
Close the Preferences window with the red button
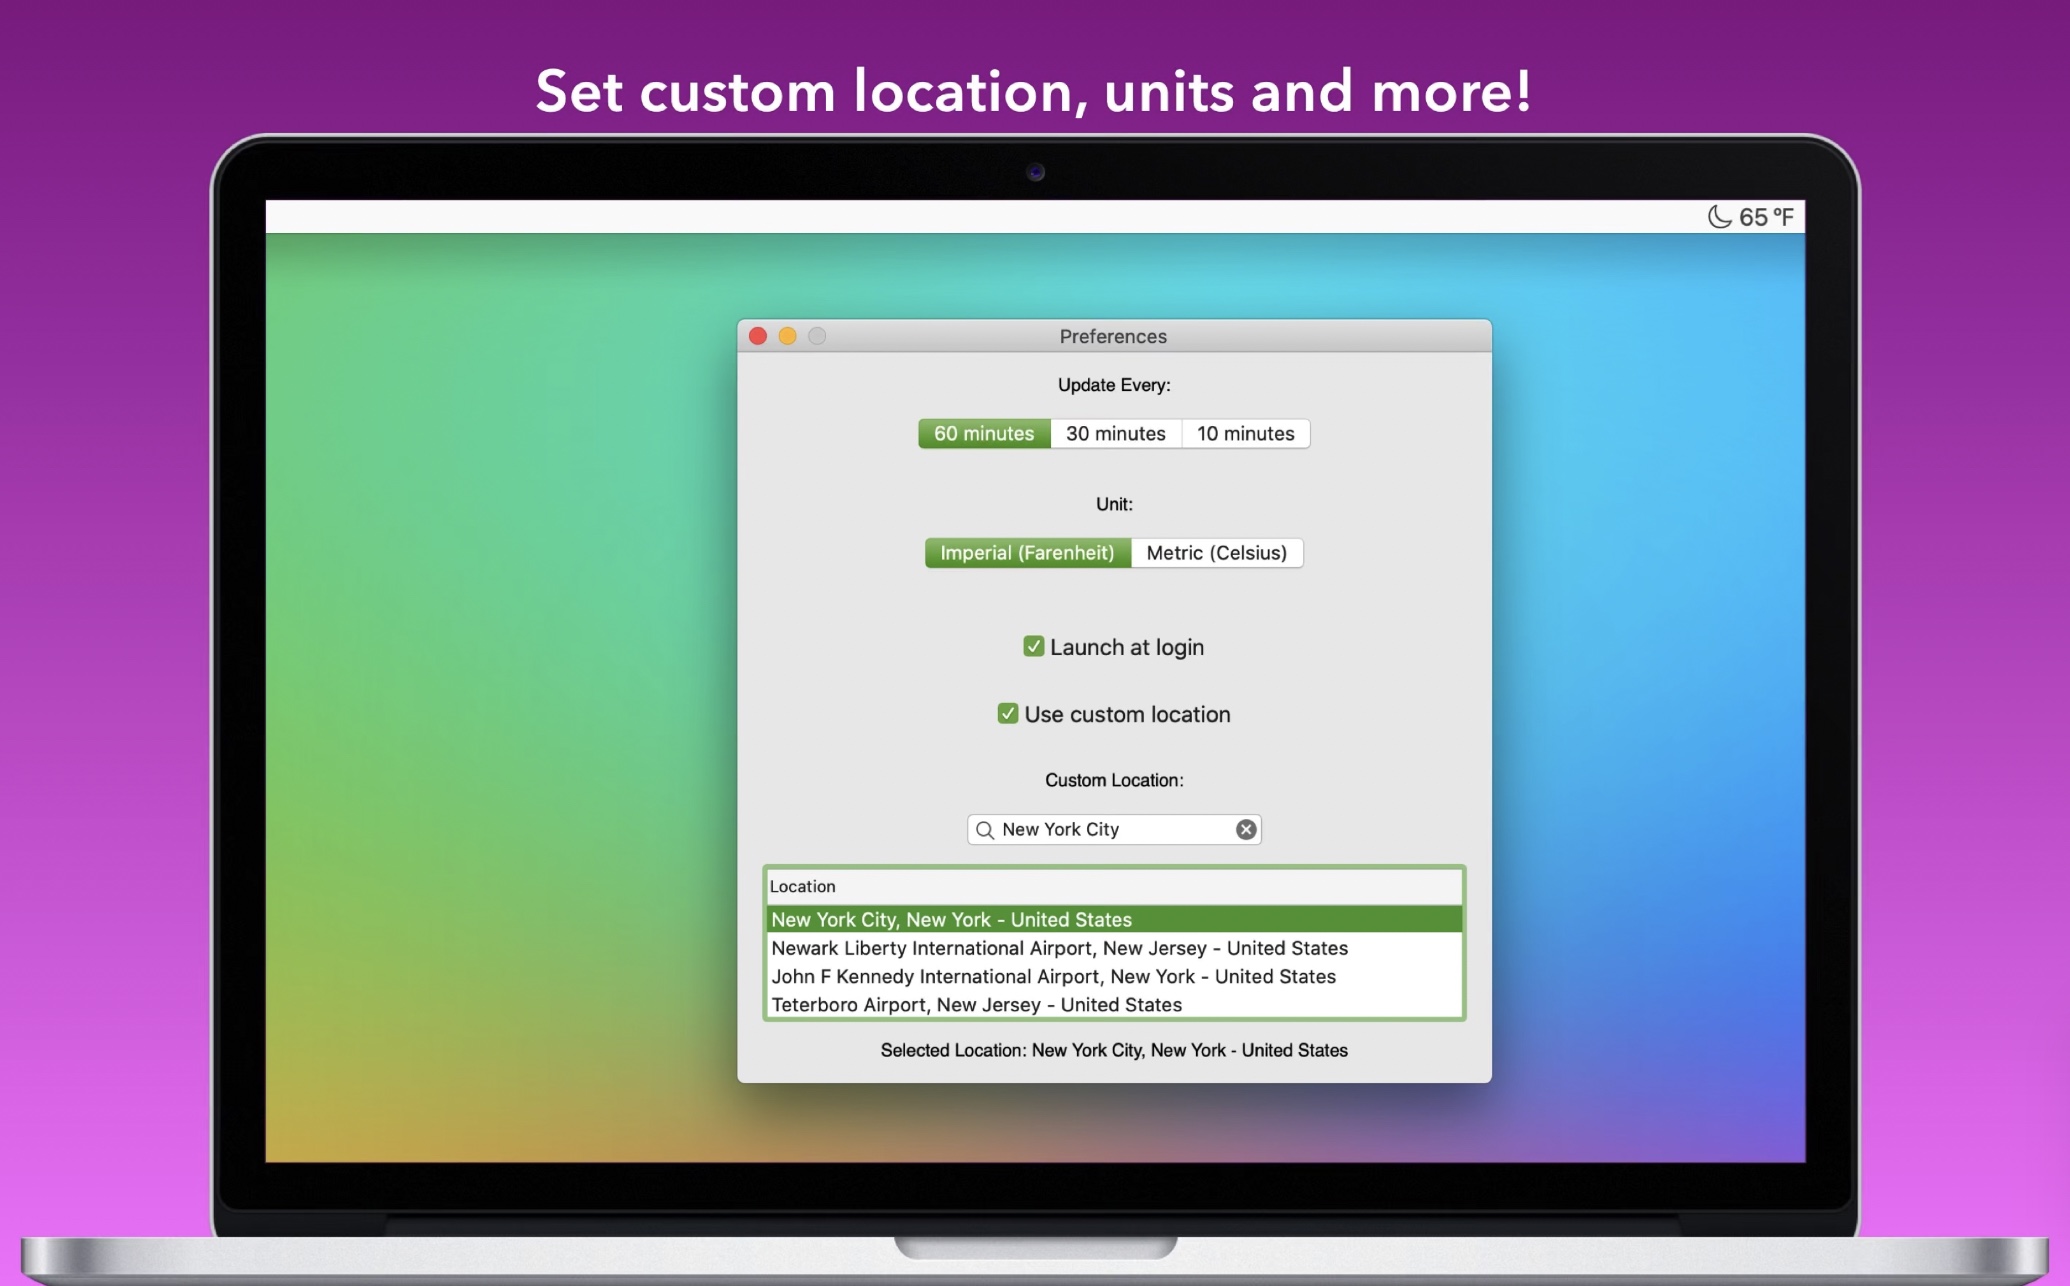pos(758,336)
